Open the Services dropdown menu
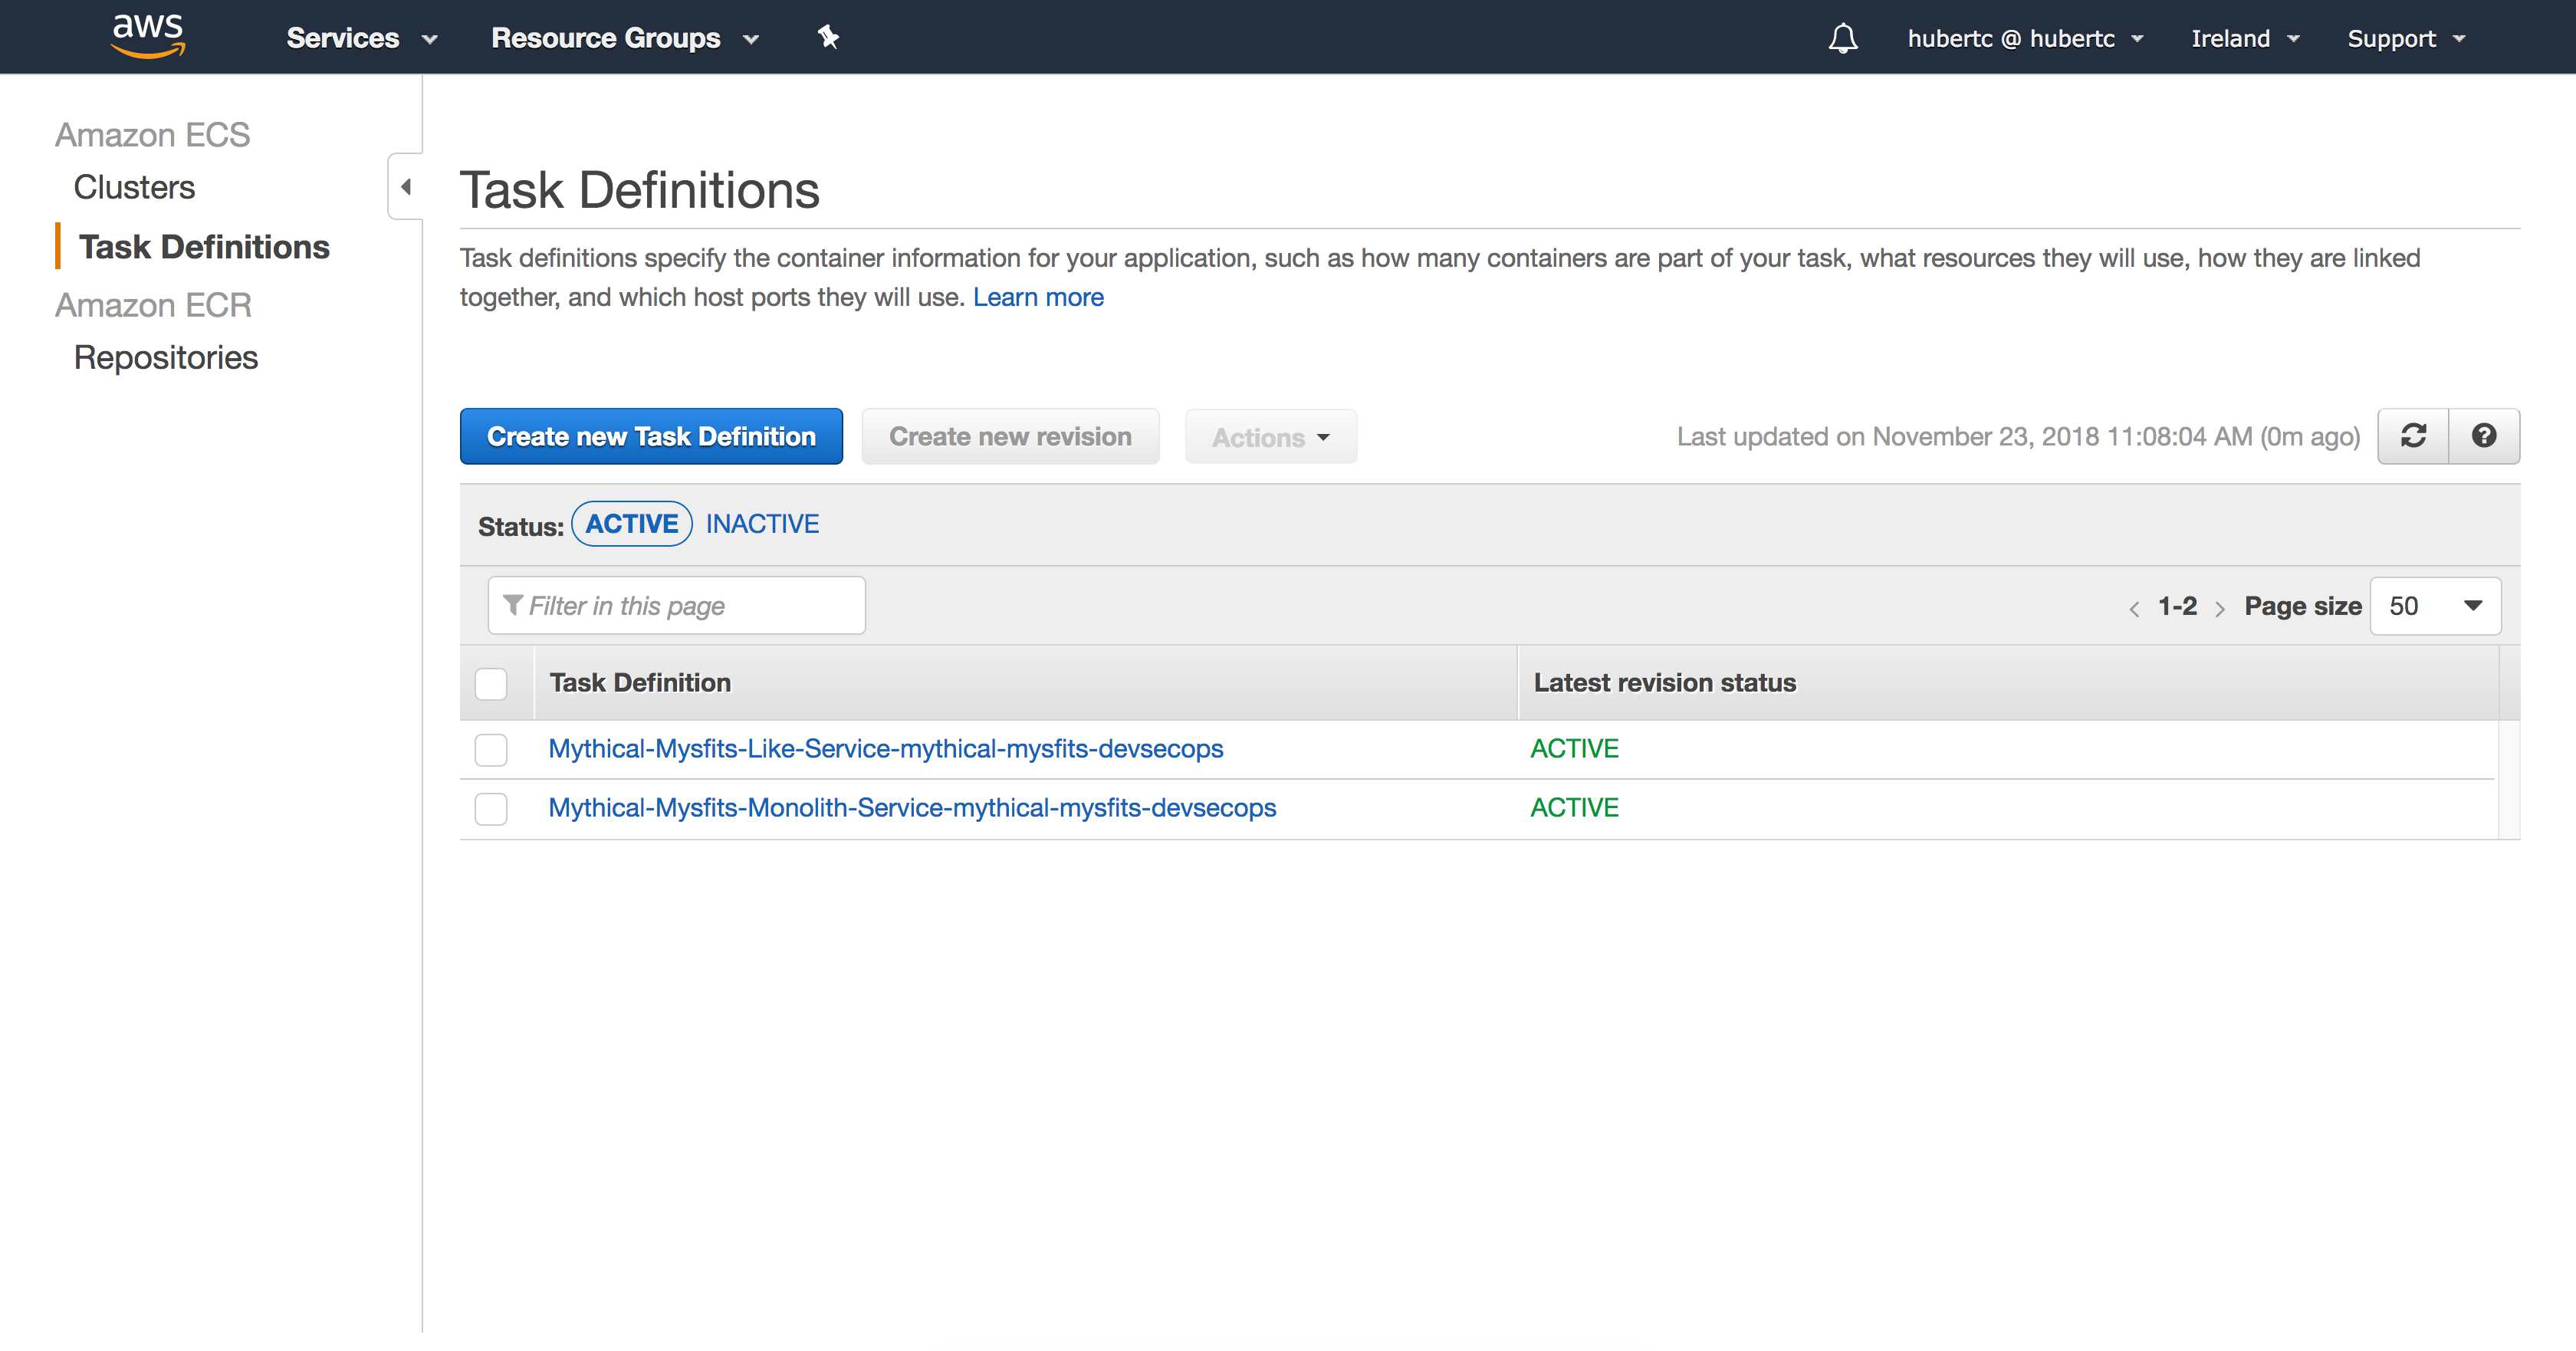This screenshot has width=2576, height=1351. (362, 38)
